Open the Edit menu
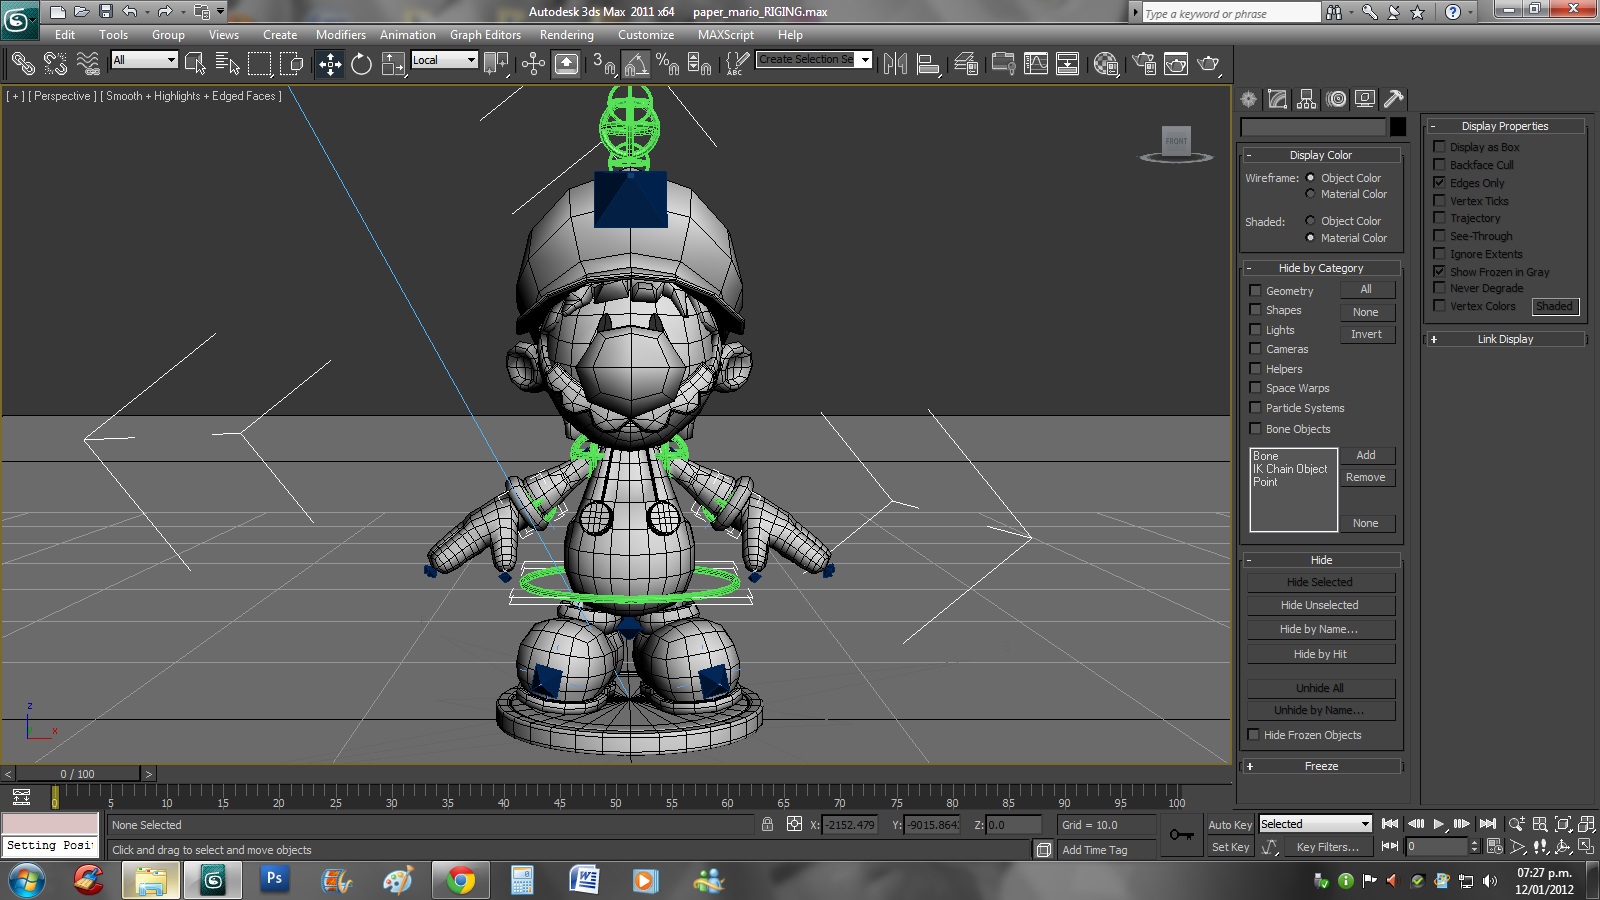 coord(65,35)
